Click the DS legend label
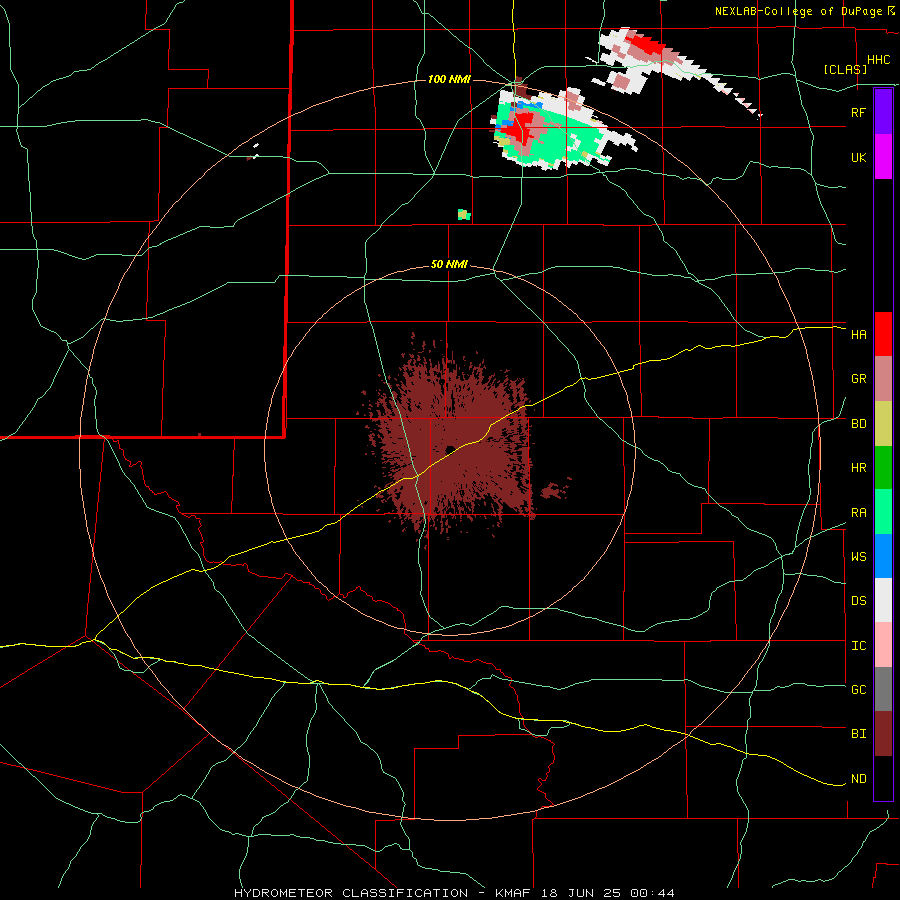The width and height of the screenshot is (900, 900). click(858, 601)
